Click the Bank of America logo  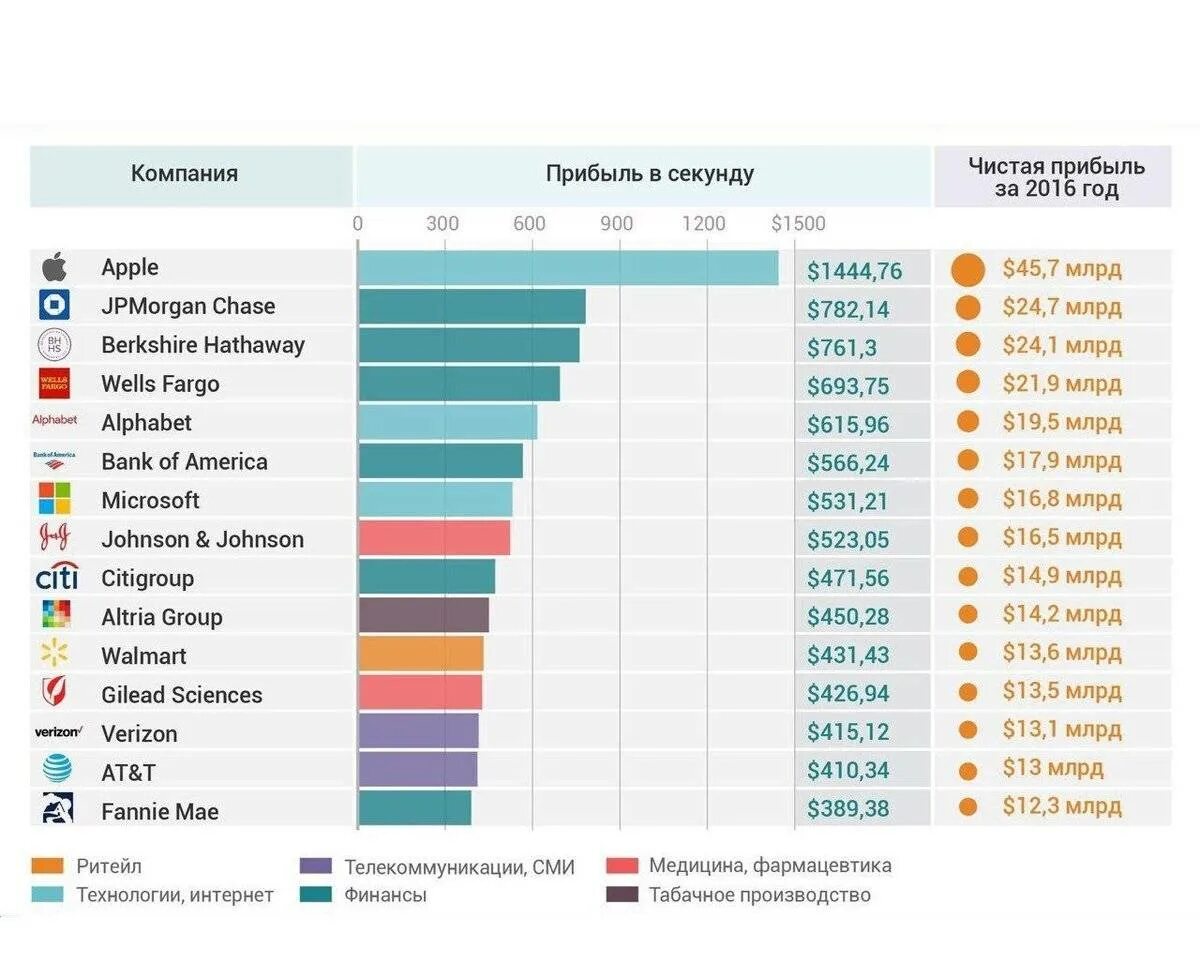(54, 460)
